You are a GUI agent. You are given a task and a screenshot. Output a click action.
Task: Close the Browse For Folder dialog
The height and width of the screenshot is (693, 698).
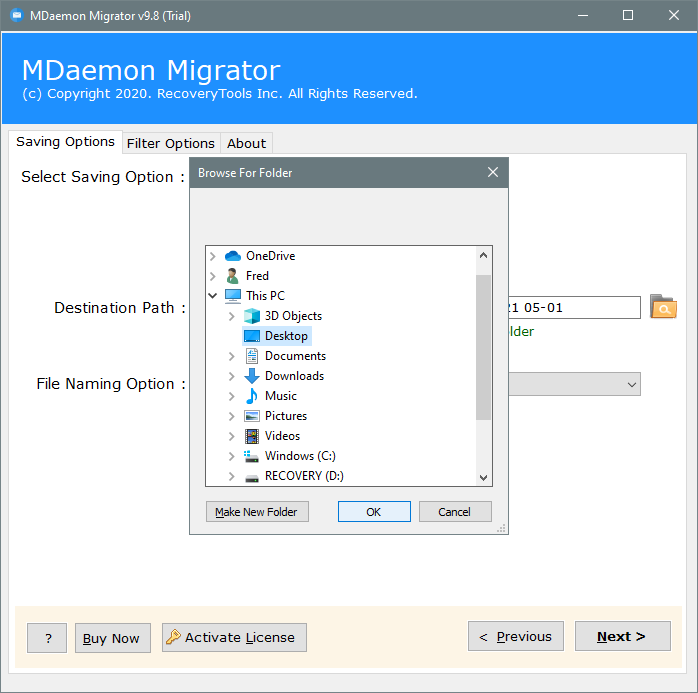click(x=492, y=172)
